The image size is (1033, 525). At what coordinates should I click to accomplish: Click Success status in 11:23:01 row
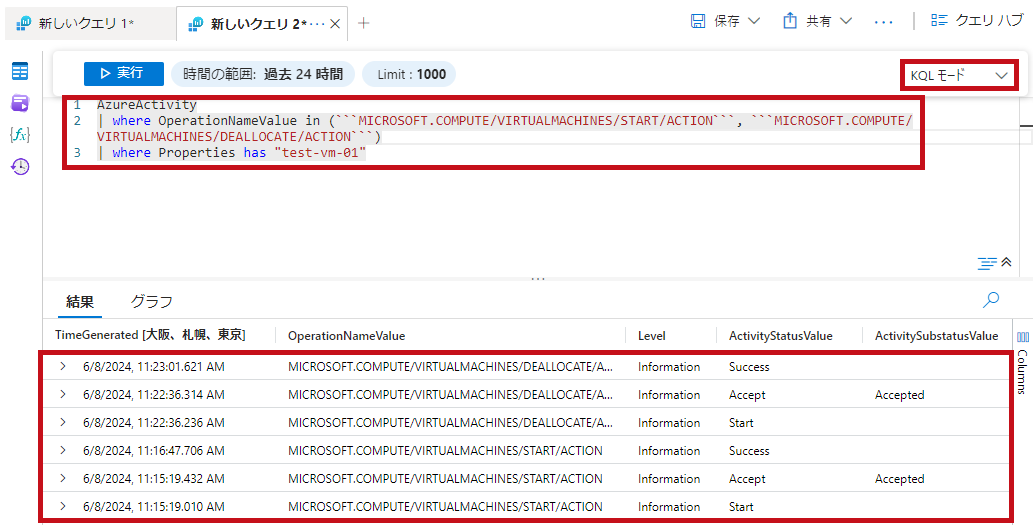(x=749, y=367)
